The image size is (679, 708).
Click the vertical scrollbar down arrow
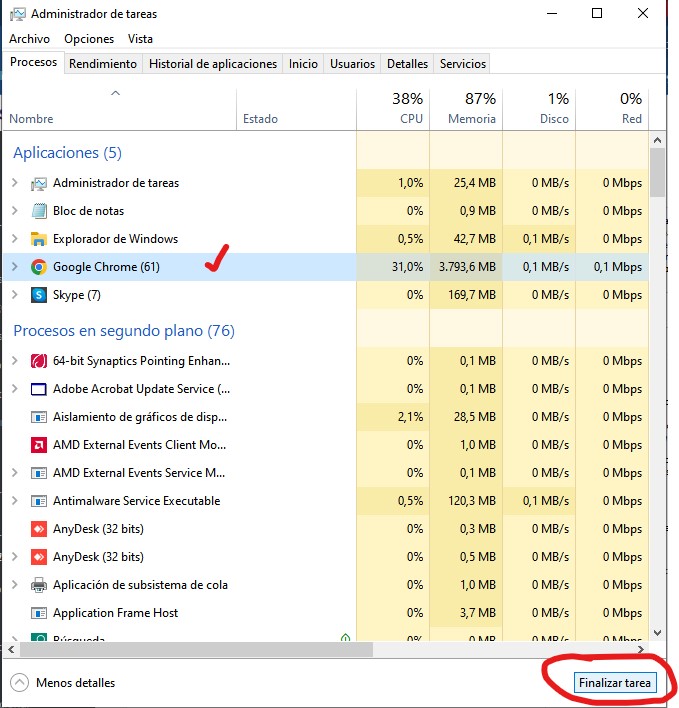tap(657, 632)
